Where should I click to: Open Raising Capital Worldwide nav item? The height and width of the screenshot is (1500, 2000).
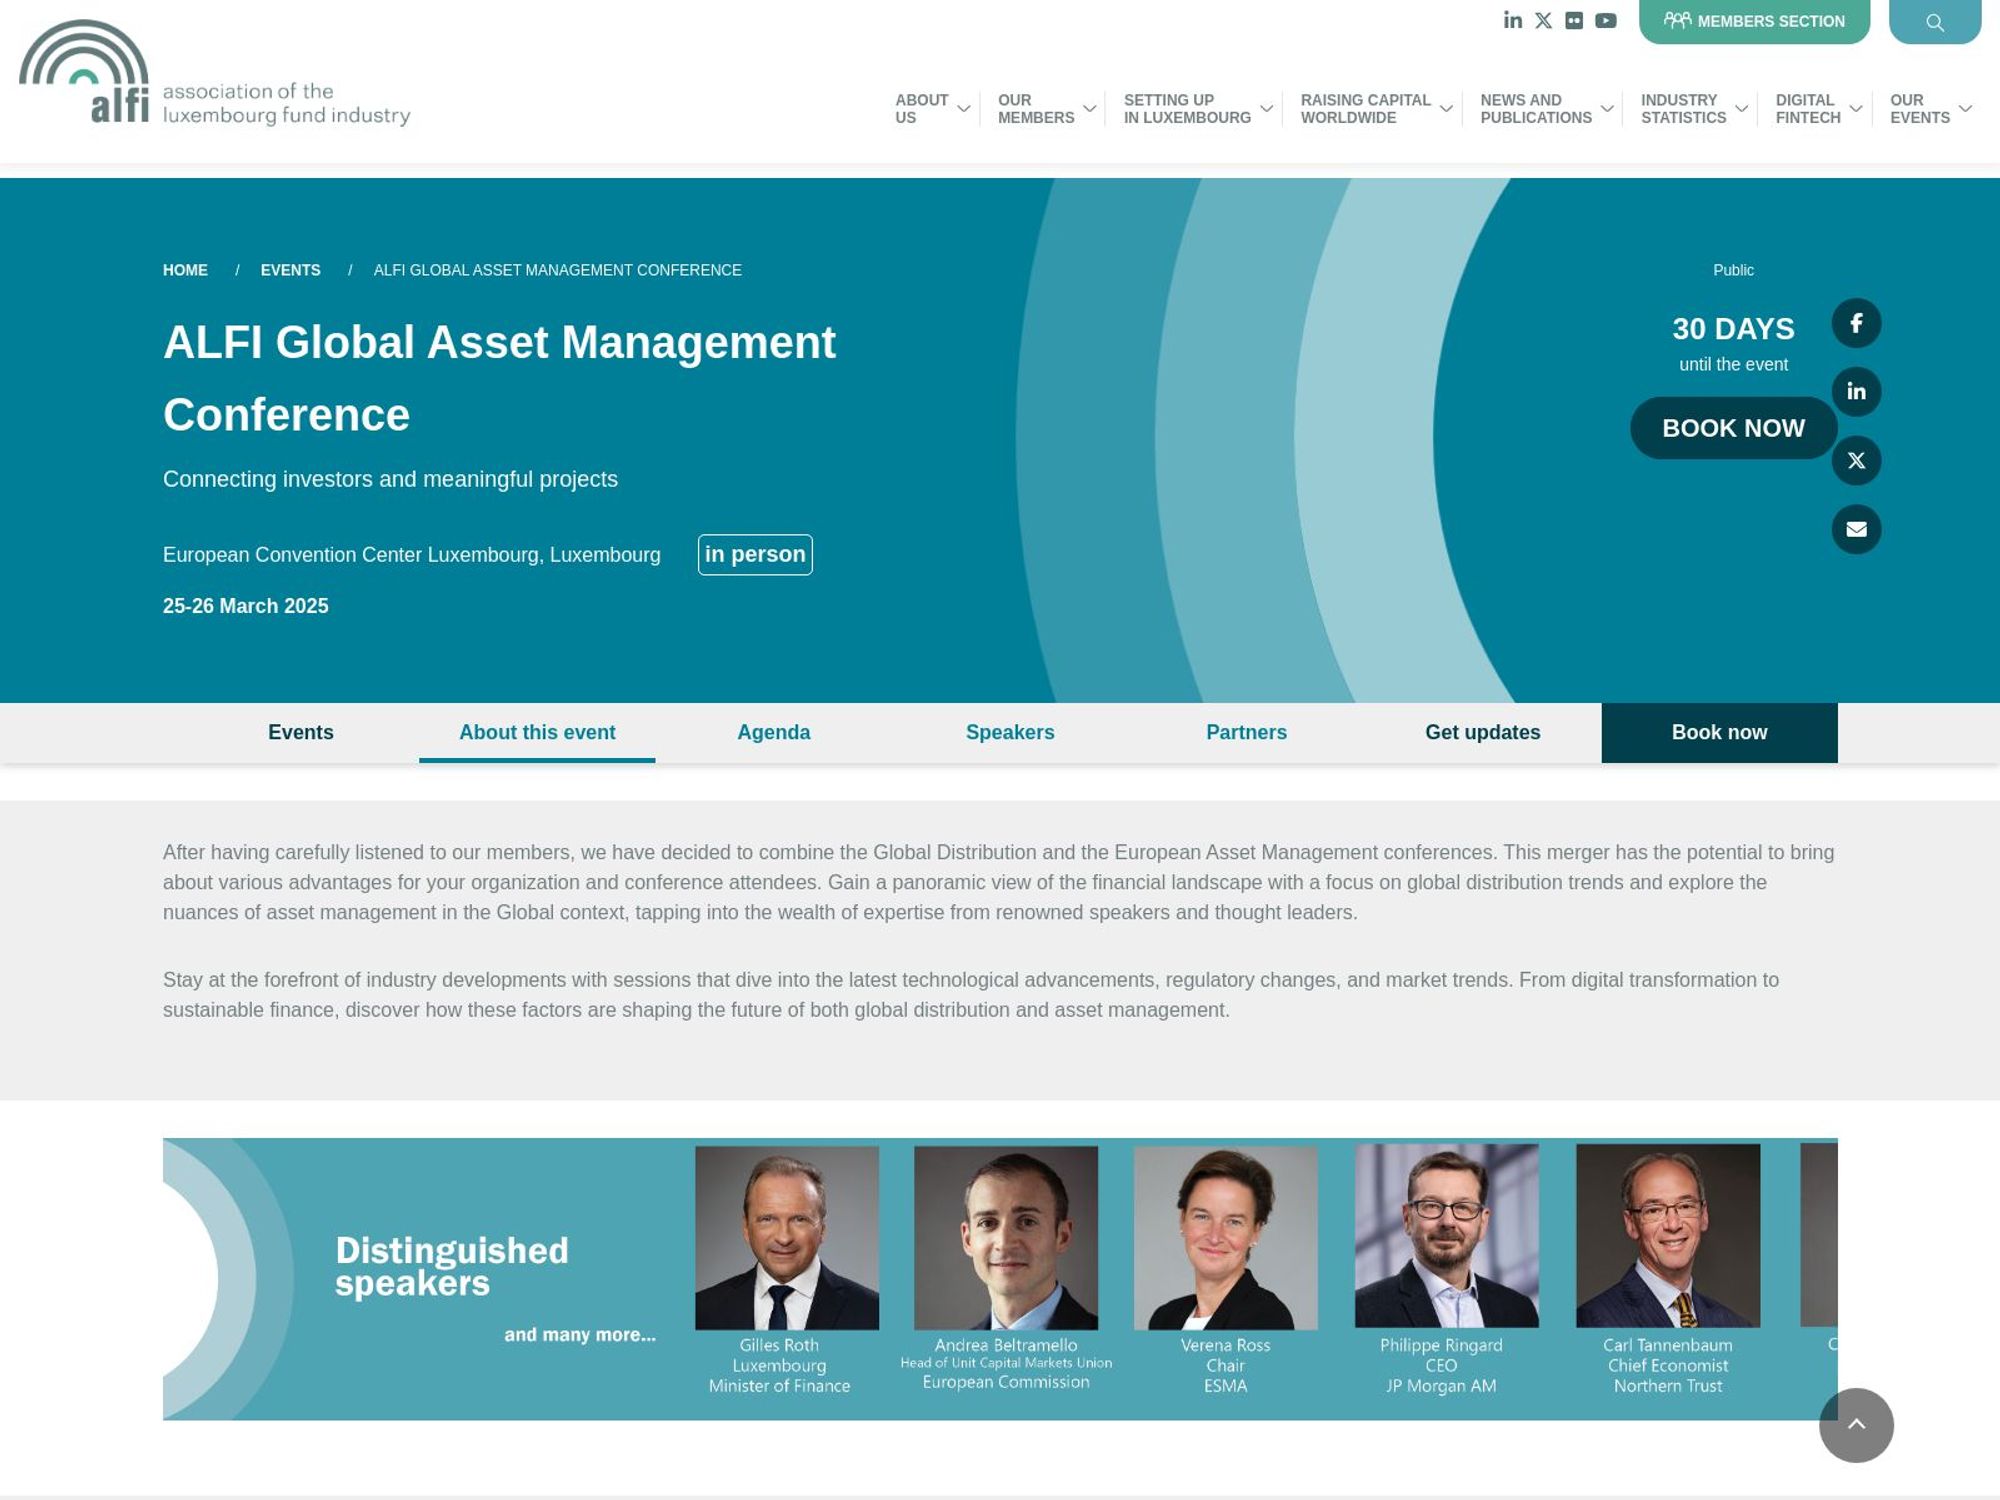[1365, 109]
